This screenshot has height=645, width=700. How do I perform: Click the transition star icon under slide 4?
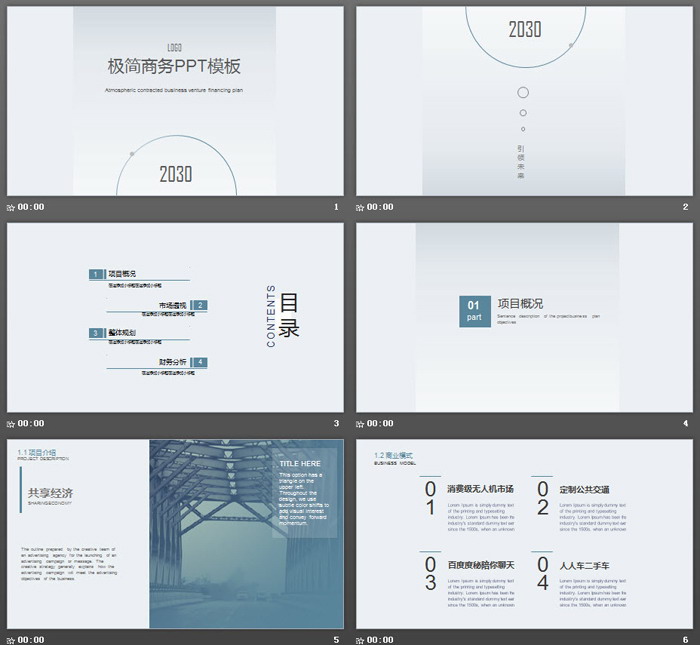point(361,423)
